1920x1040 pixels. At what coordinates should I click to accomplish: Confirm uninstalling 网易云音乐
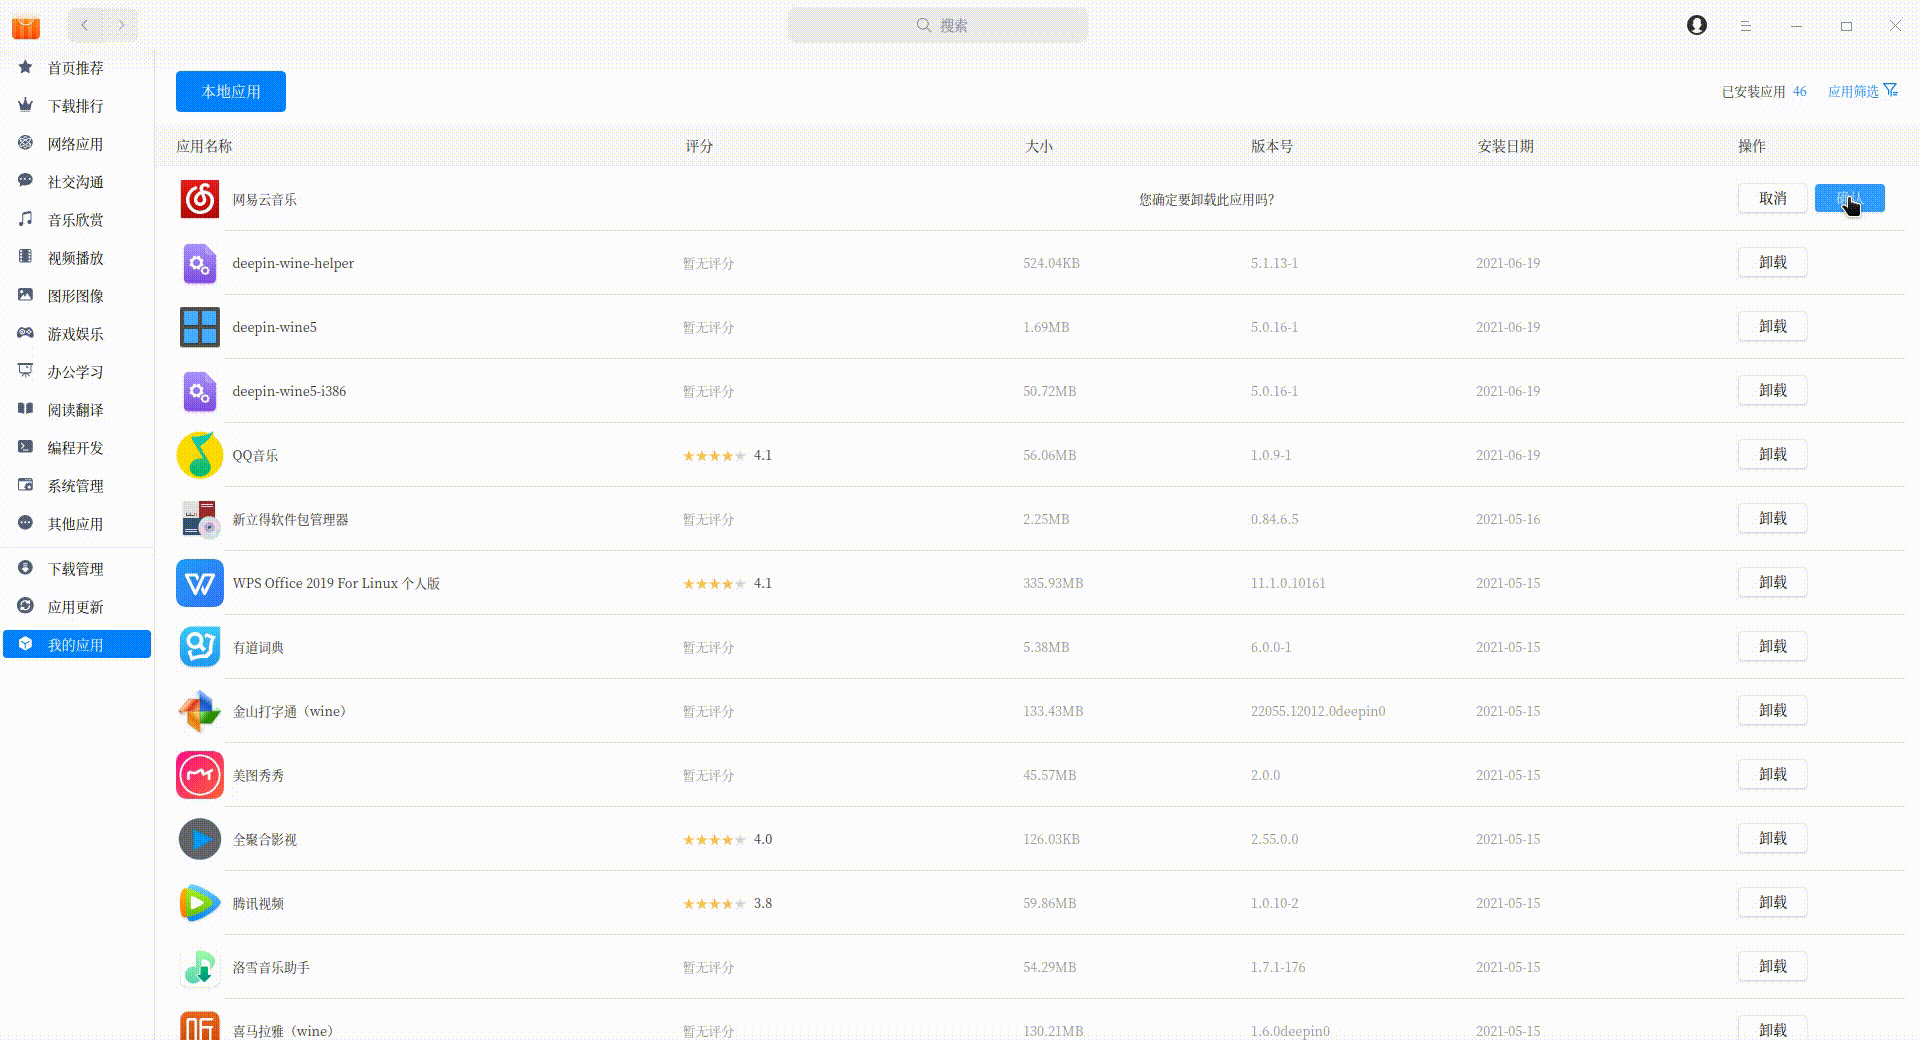click(x=1850, y=198)
